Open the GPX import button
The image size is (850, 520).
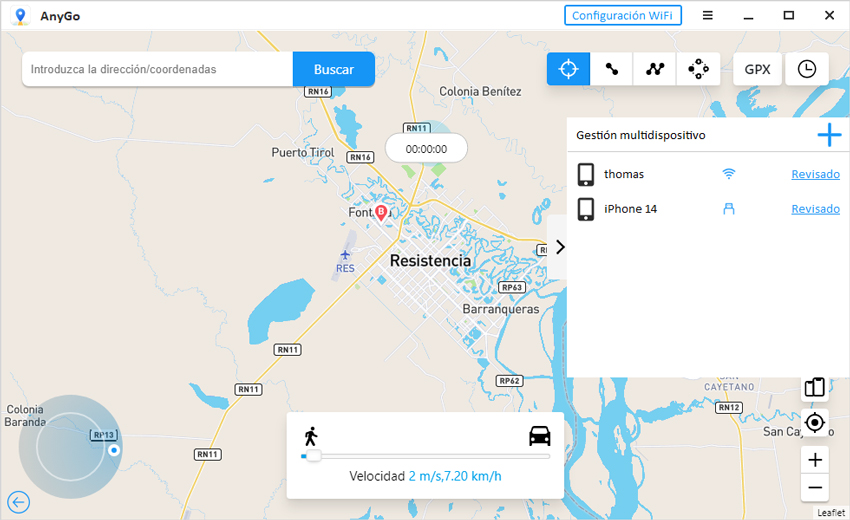757,69
